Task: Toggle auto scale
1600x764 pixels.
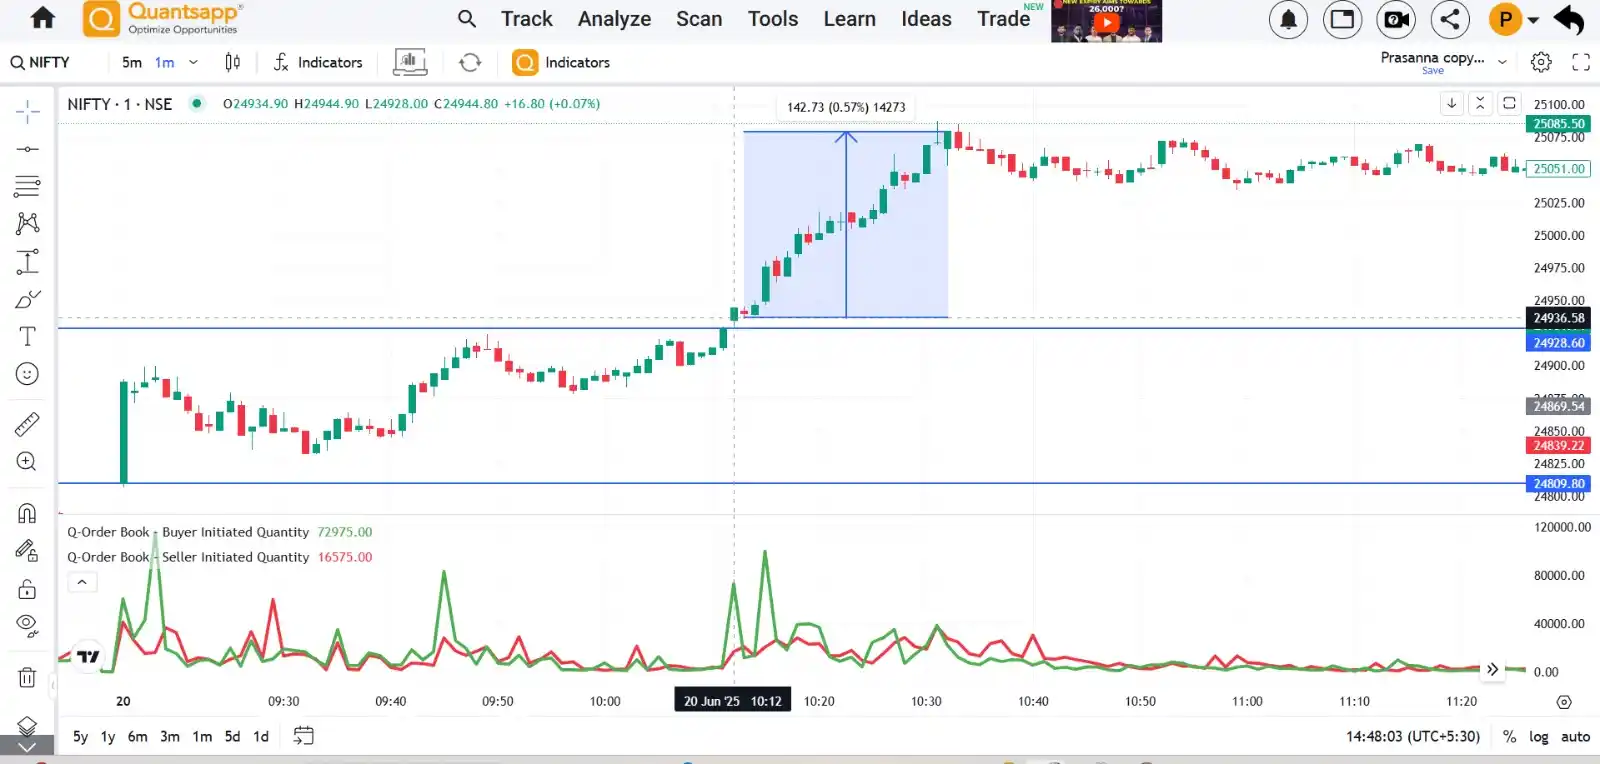Action: (x=1575, y=736)
